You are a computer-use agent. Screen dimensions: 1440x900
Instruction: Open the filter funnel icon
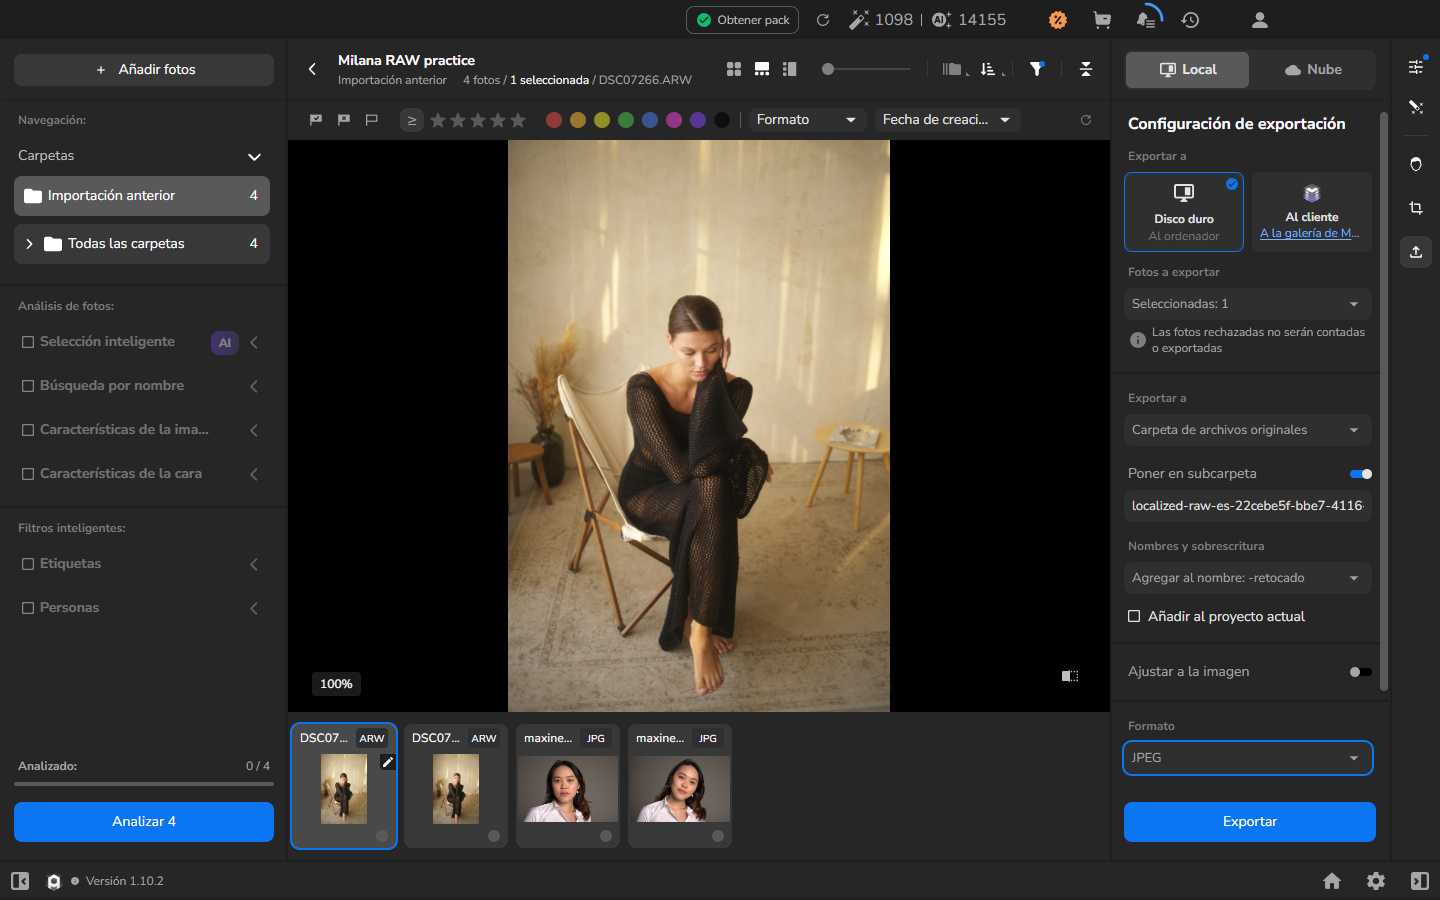click(x=1037, y=69)
